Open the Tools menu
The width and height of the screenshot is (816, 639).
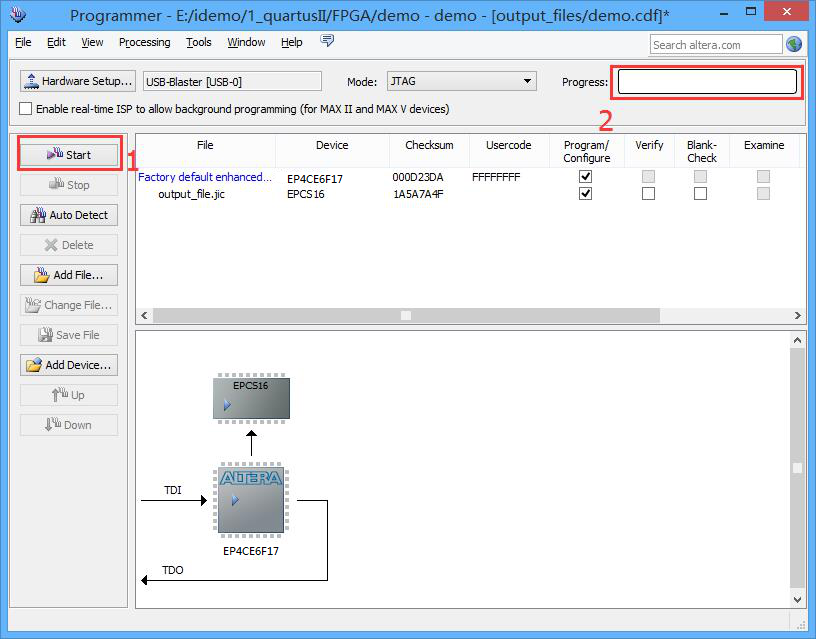tap(199, 42)
